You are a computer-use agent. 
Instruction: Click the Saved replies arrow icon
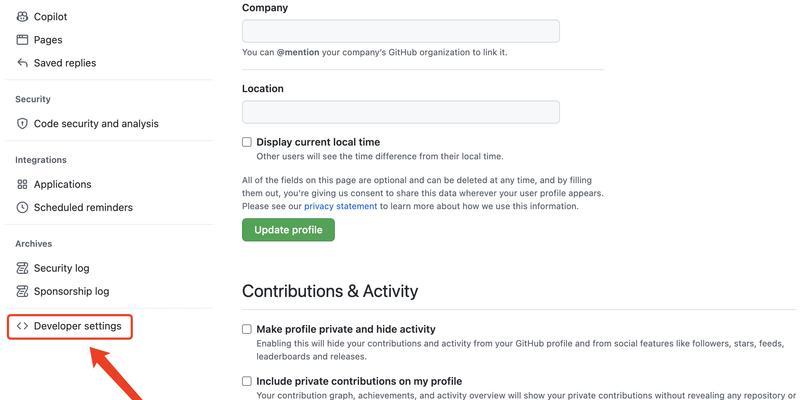(x=22, y=63)
